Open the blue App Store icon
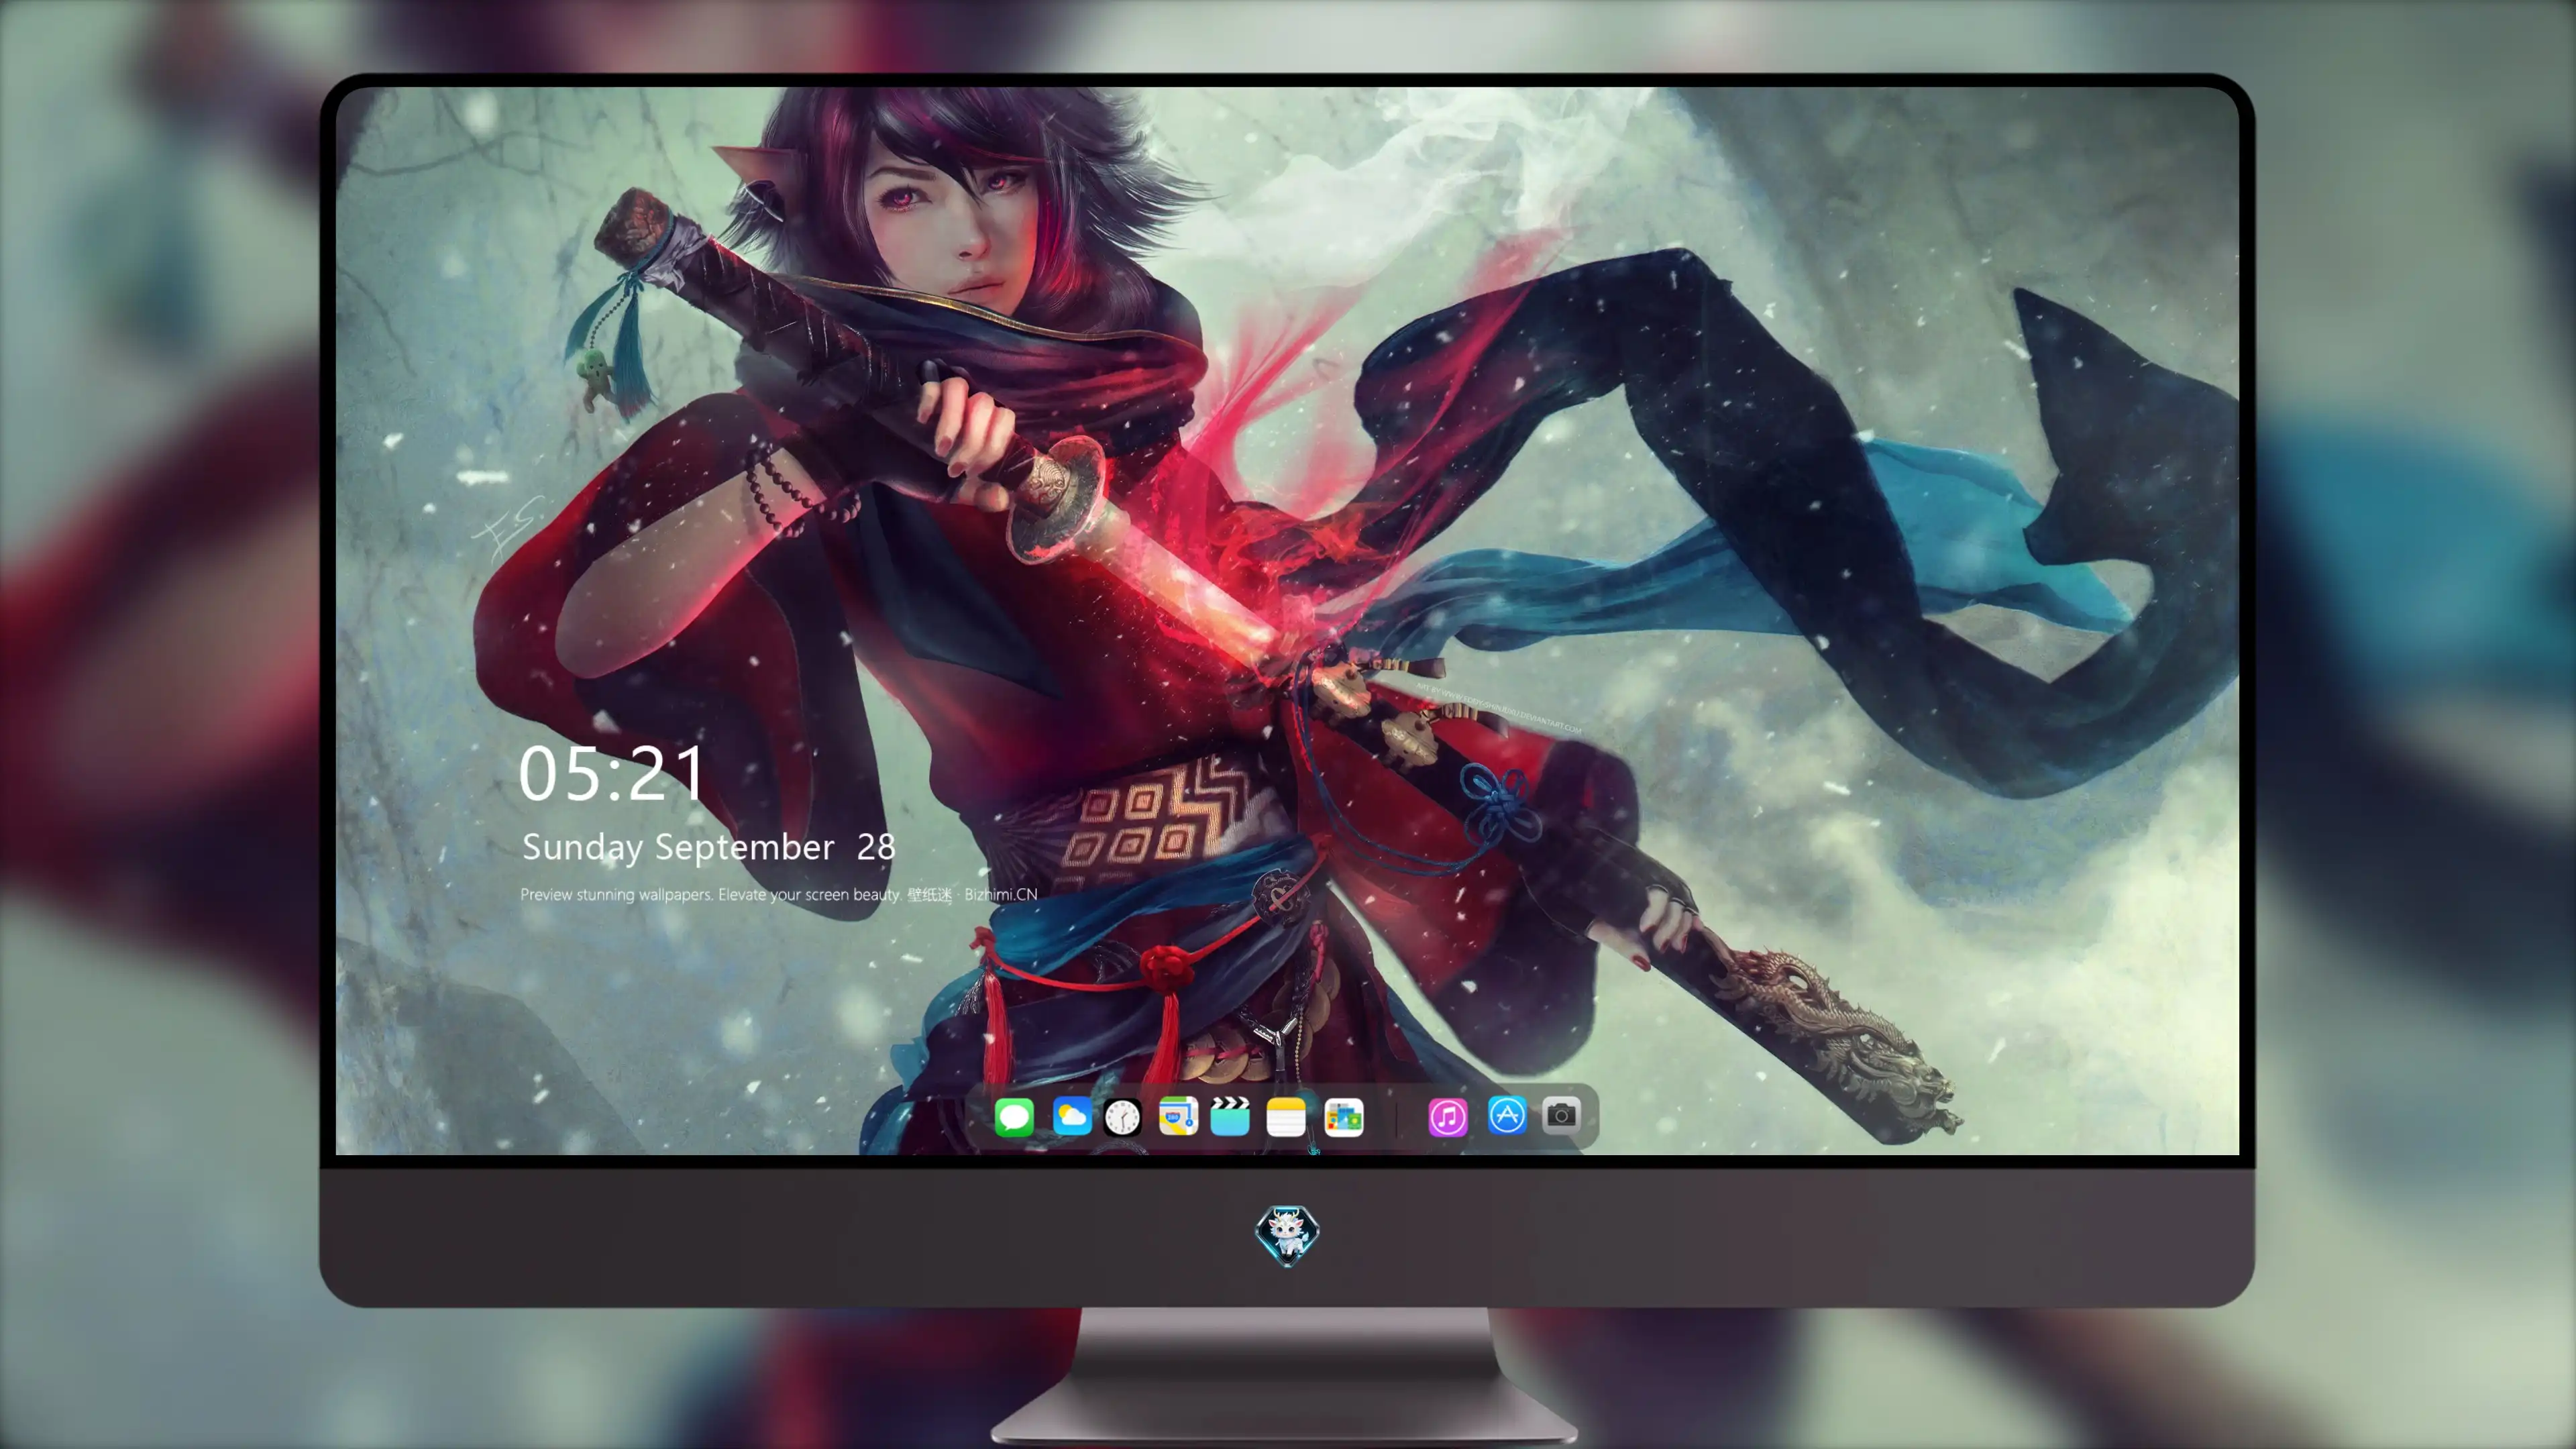Screen dimensions: 2576x1449 pos(1507,1115)
